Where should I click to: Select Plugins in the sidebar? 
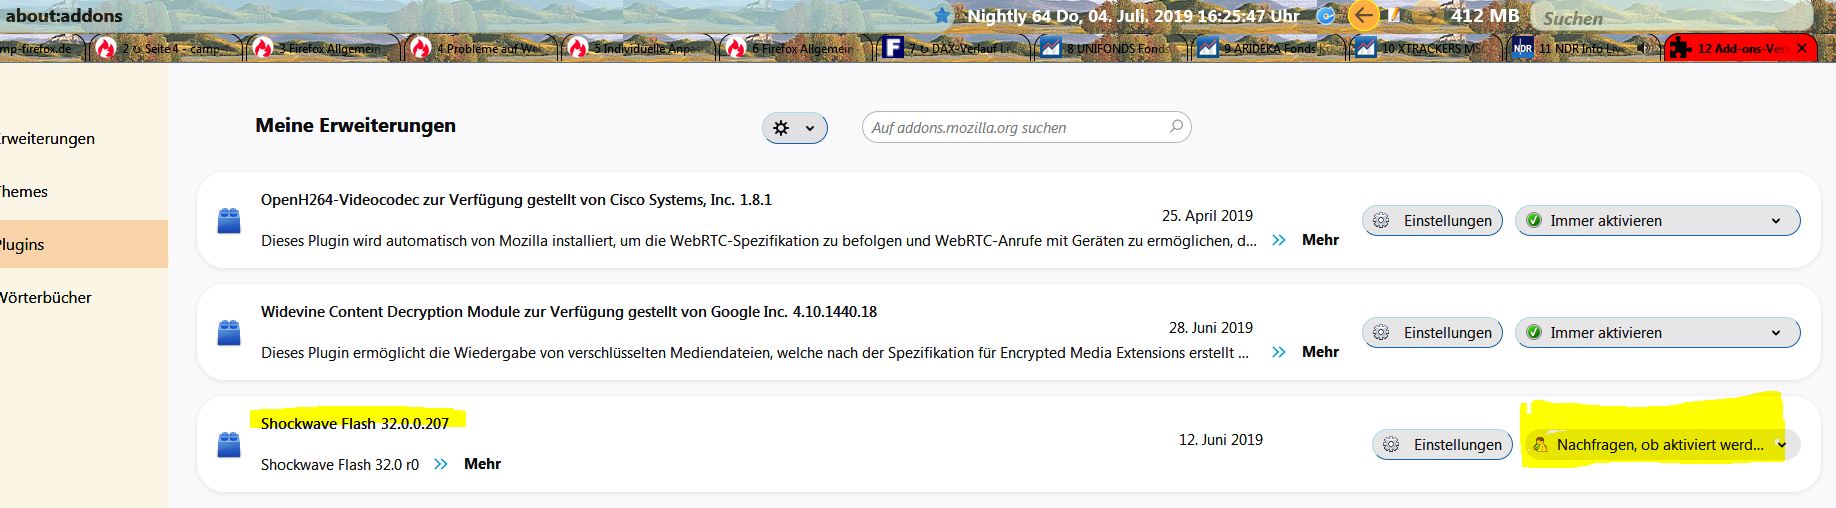pos(84,245)
